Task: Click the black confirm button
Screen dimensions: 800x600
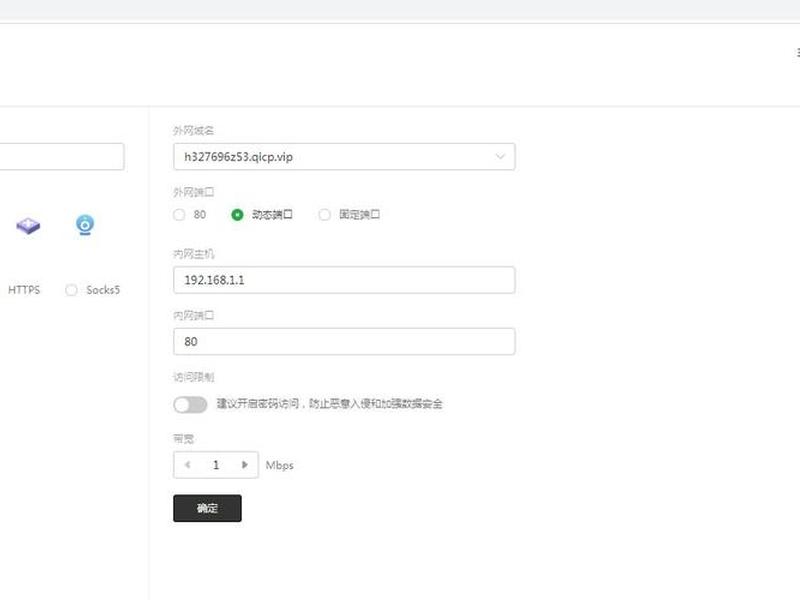Action: [x=207, y=508]
